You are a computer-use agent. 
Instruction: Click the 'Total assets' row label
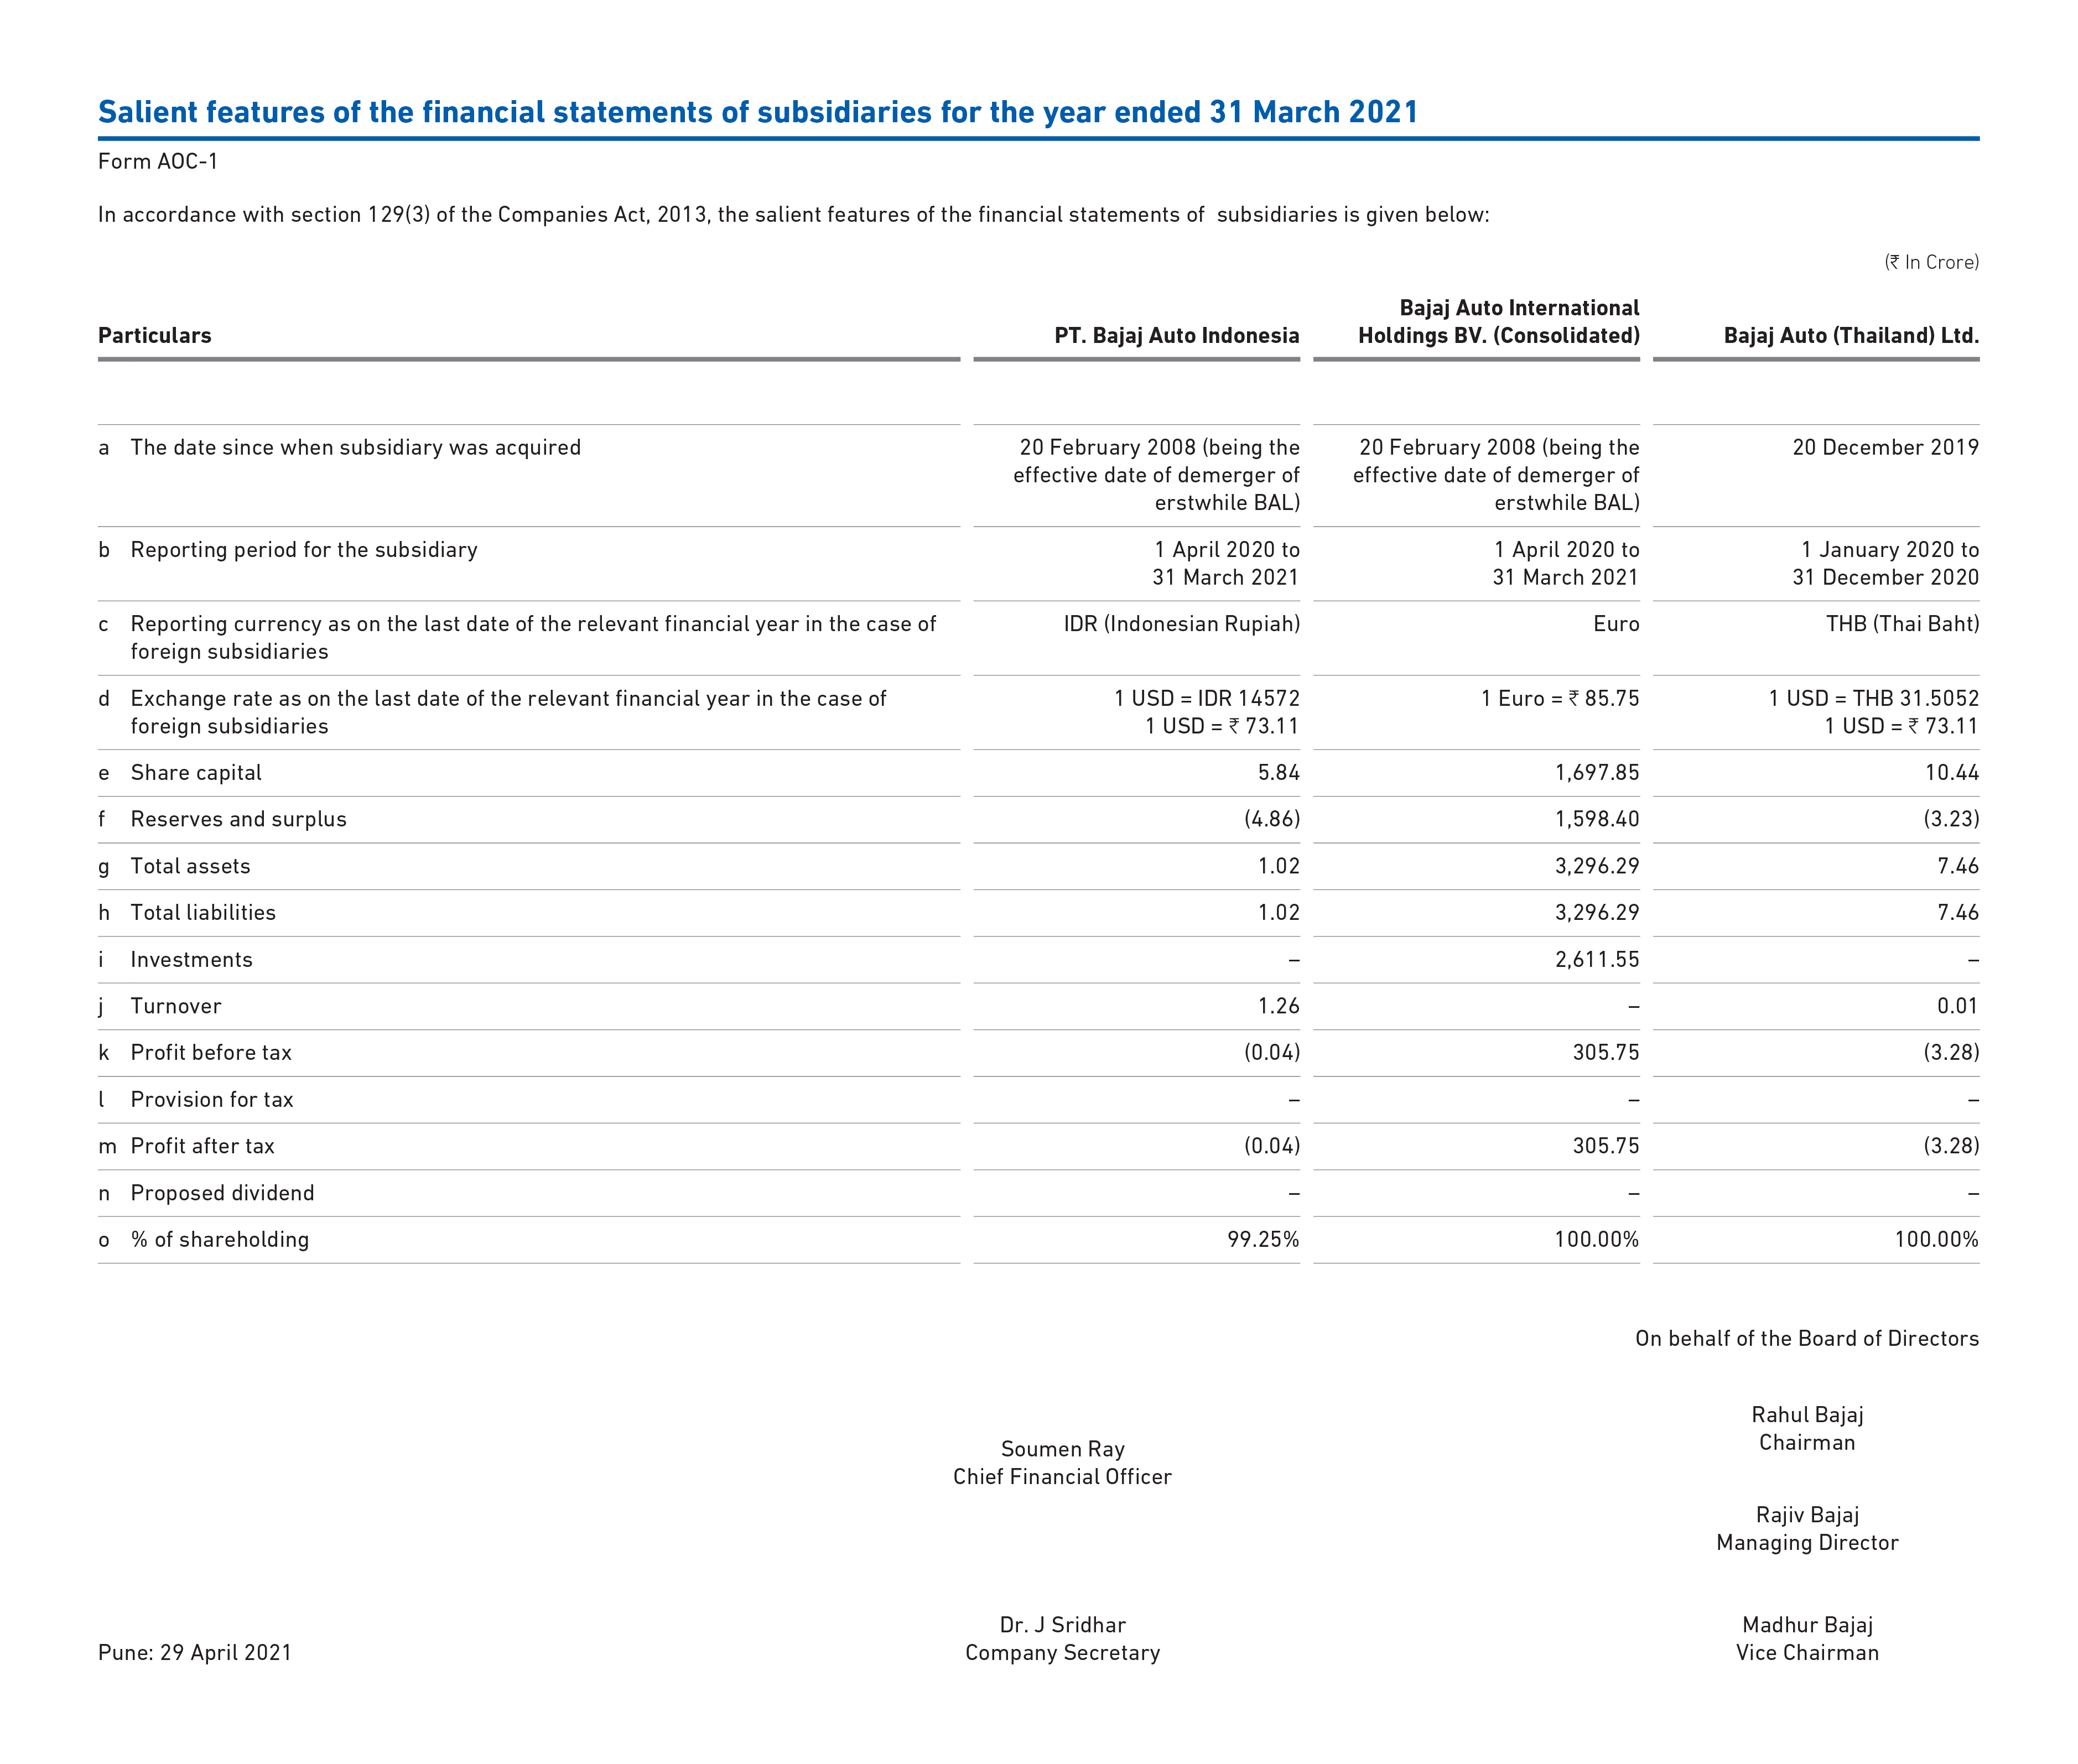[x=190, y=867]
